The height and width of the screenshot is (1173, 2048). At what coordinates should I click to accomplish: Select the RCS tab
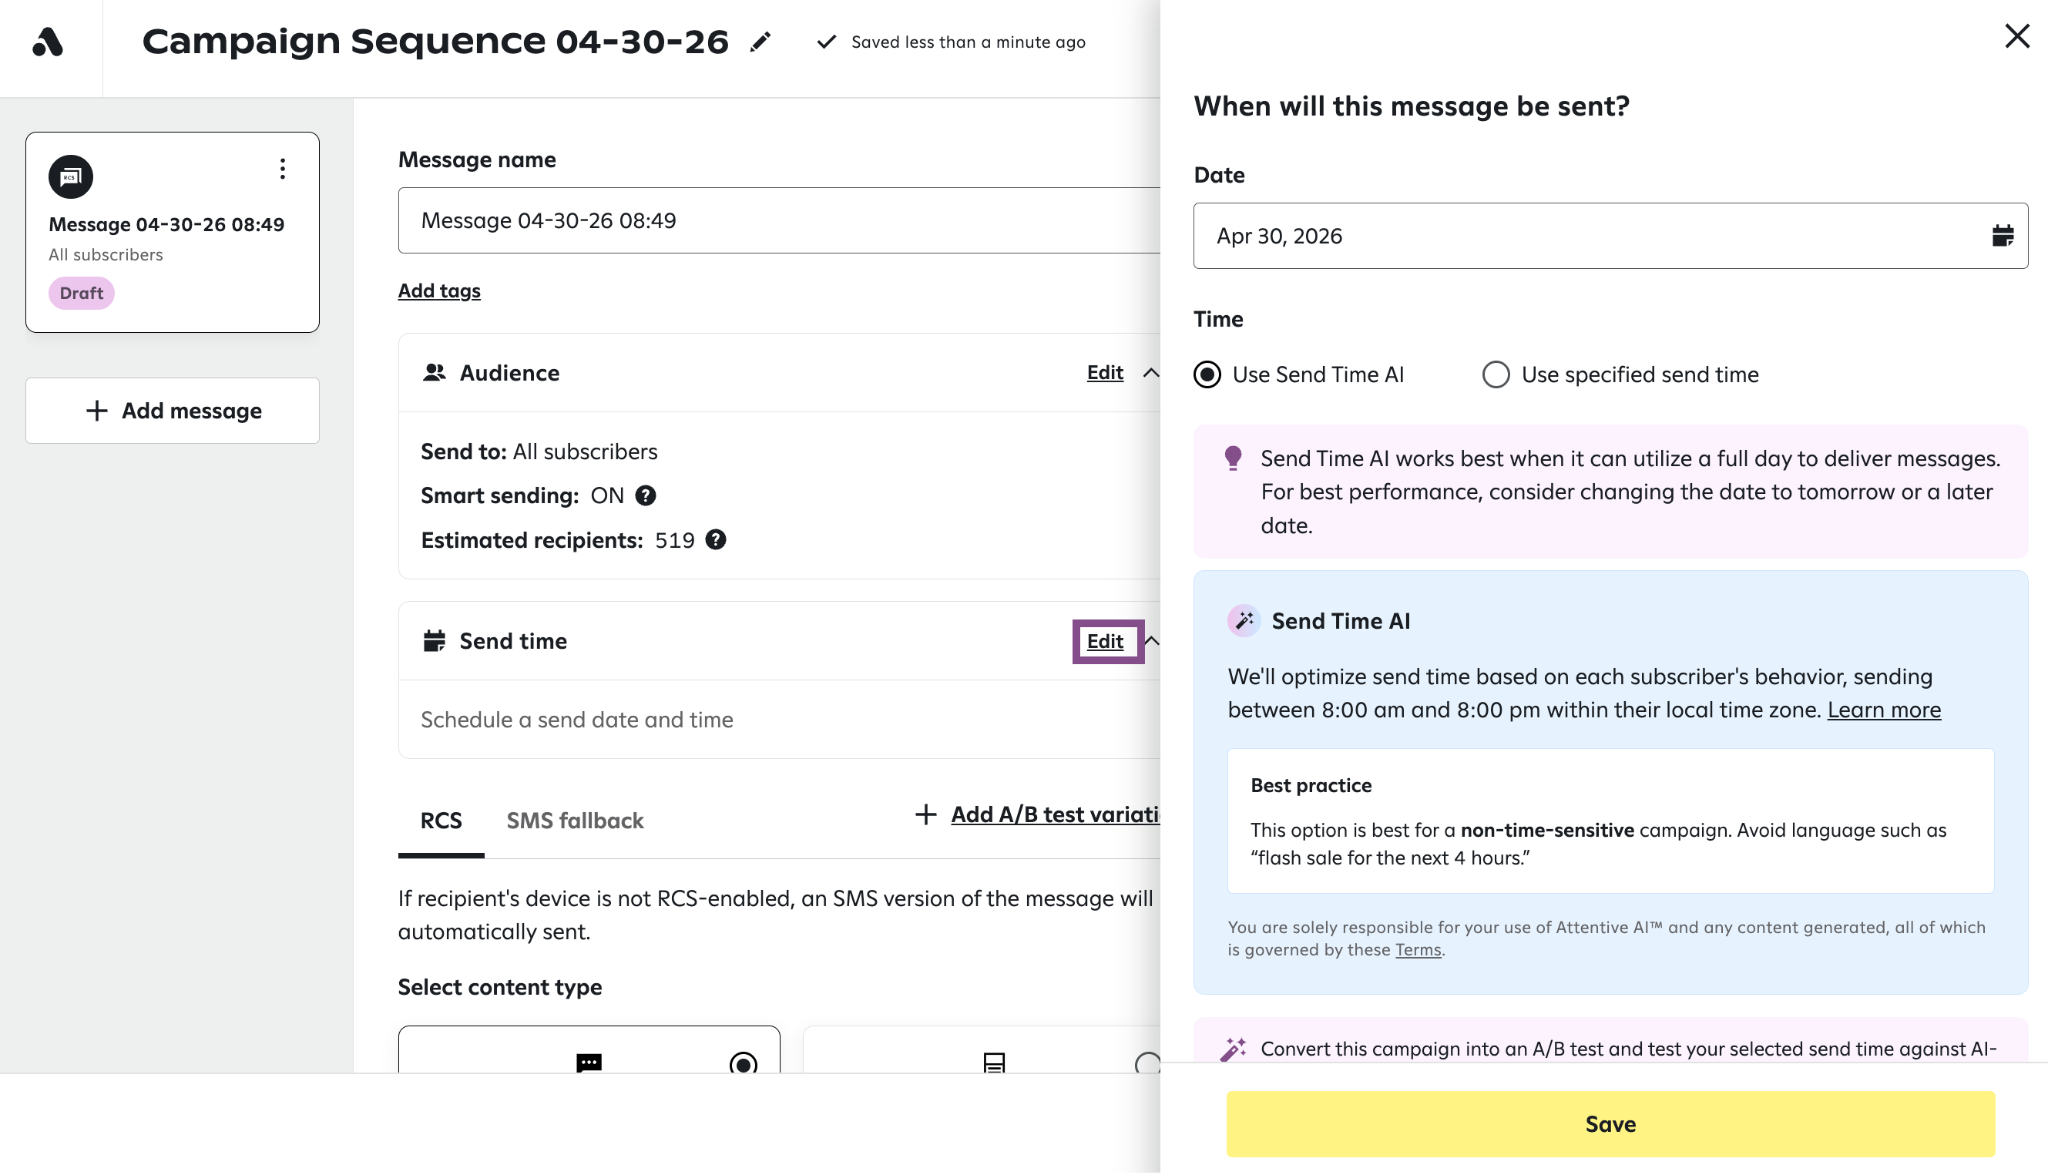point(441,821)
